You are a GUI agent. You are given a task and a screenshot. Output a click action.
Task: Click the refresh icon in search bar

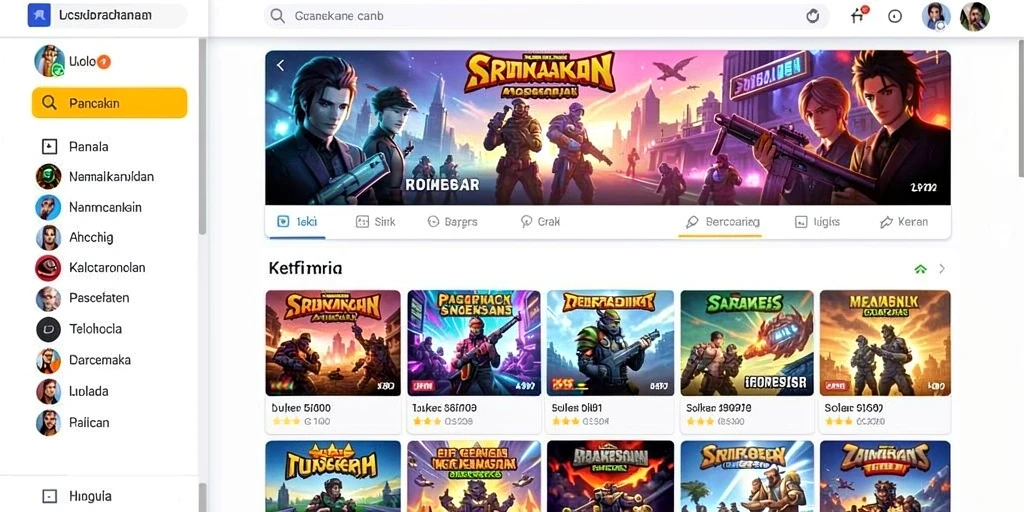click(812, 16)
